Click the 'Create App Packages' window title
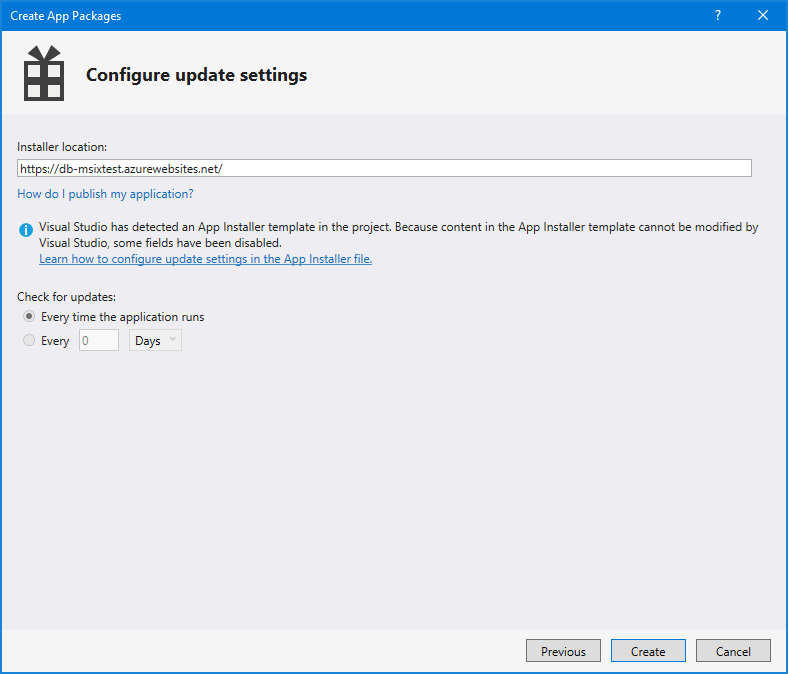 click(x=66, y=16)
